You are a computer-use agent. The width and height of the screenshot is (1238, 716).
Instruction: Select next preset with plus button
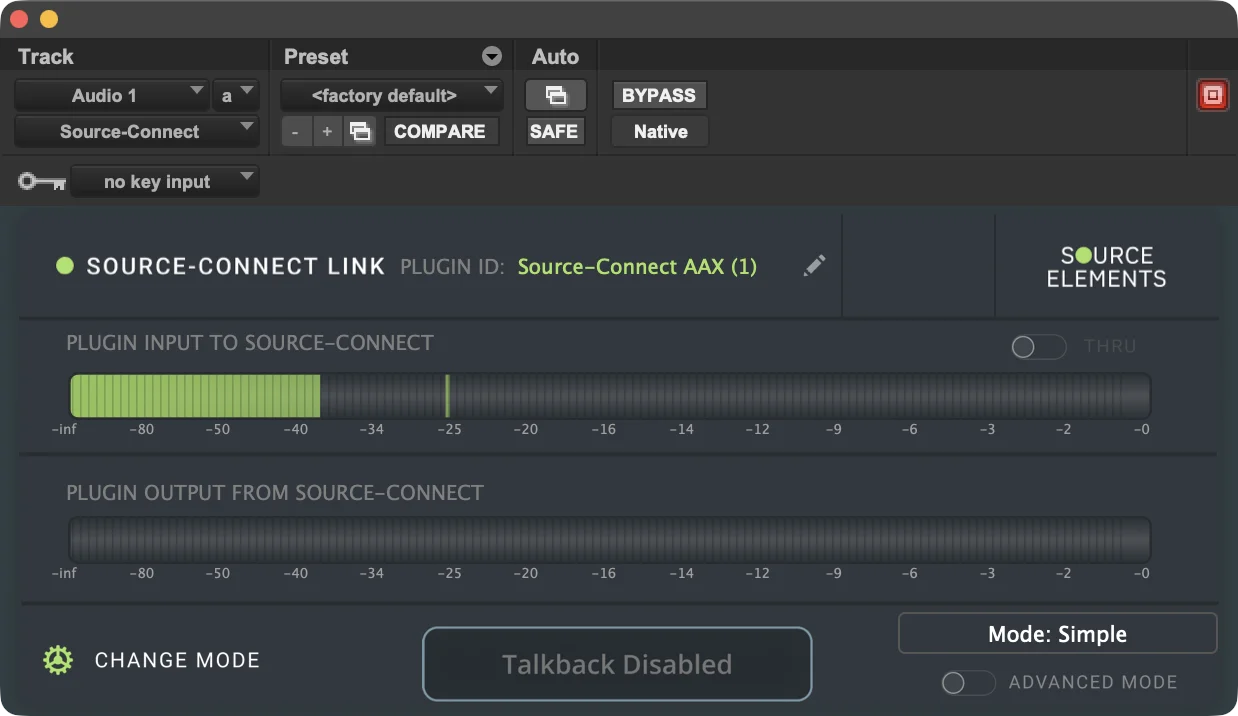(327, 131)
